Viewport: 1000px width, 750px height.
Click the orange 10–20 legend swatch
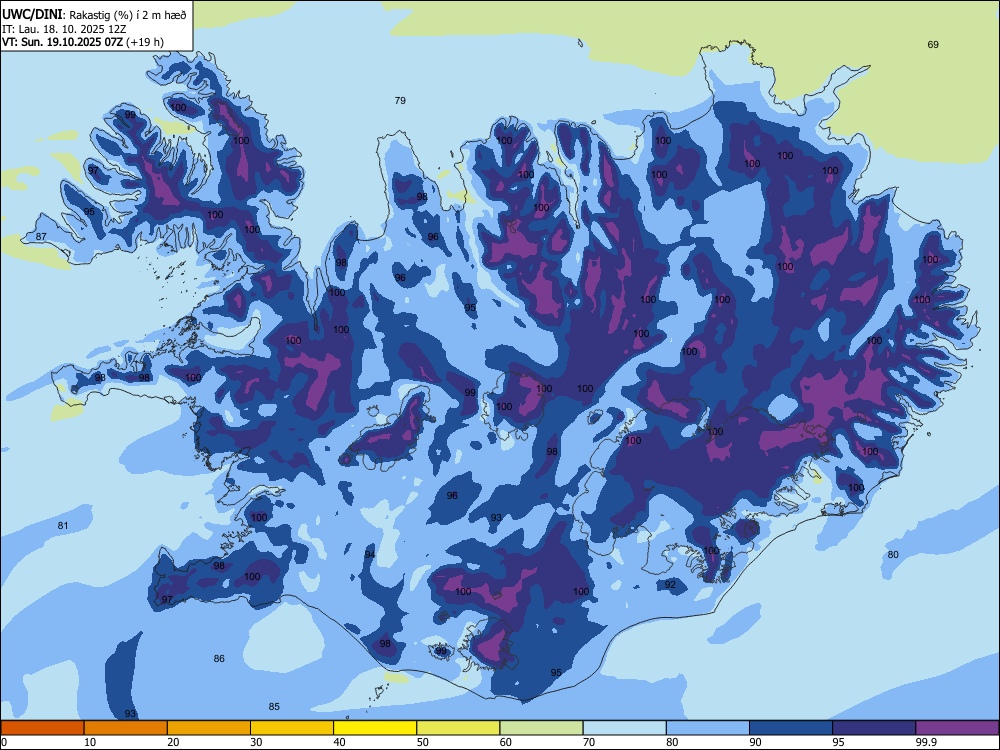pos(126,728)
